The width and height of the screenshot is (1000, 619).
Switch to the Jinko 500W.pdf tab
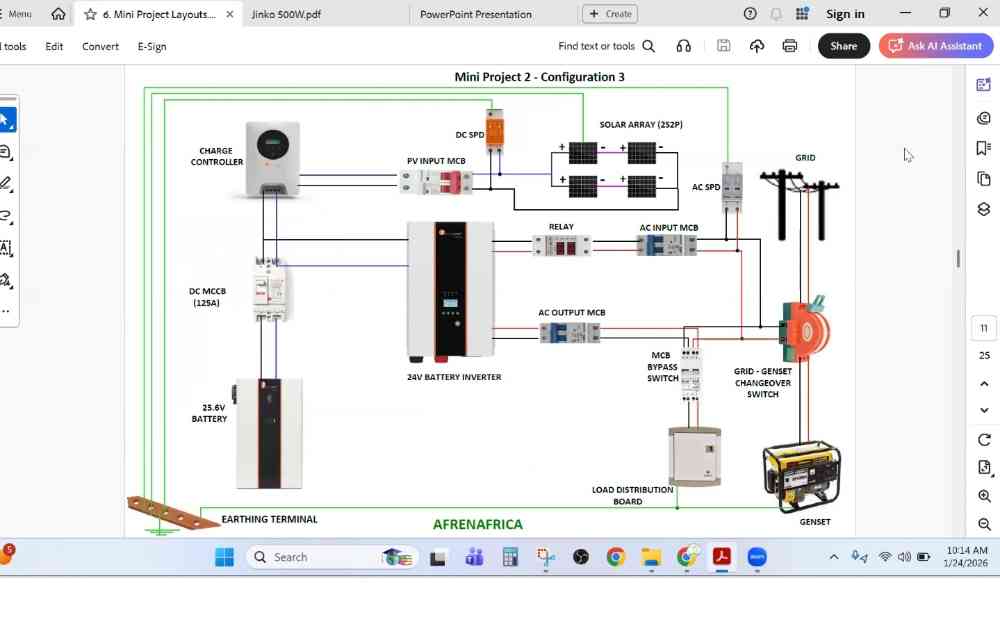pyautogui.click(x=286, y=15)
